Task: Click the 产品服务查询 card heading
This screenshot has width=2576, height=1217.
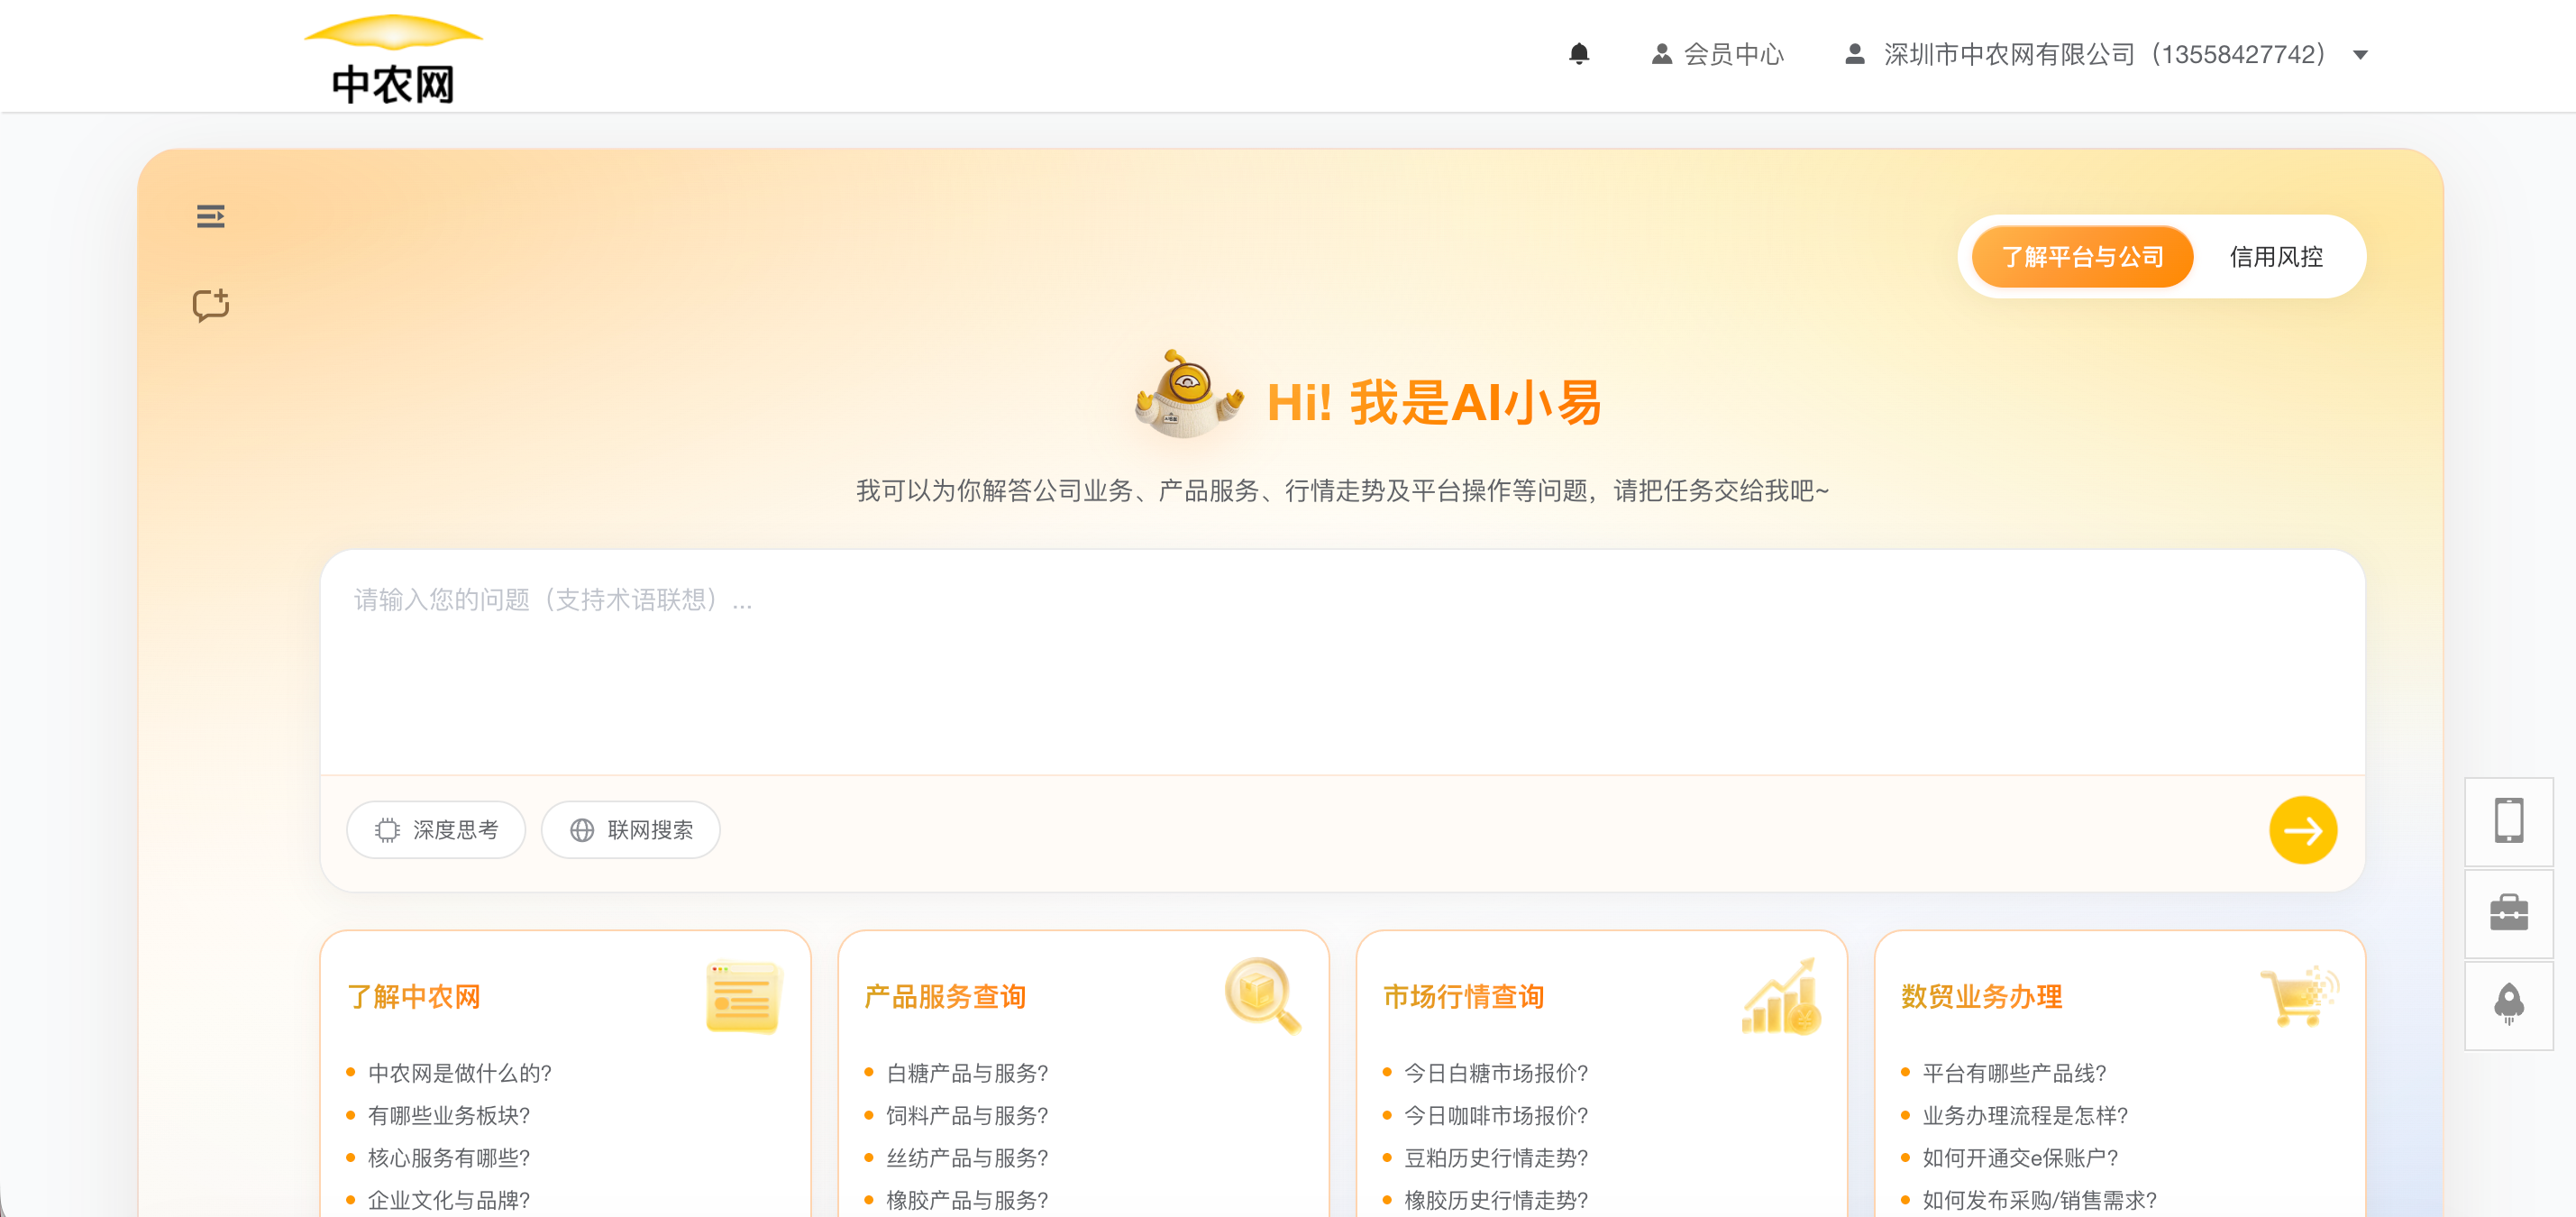Action: 945,996
